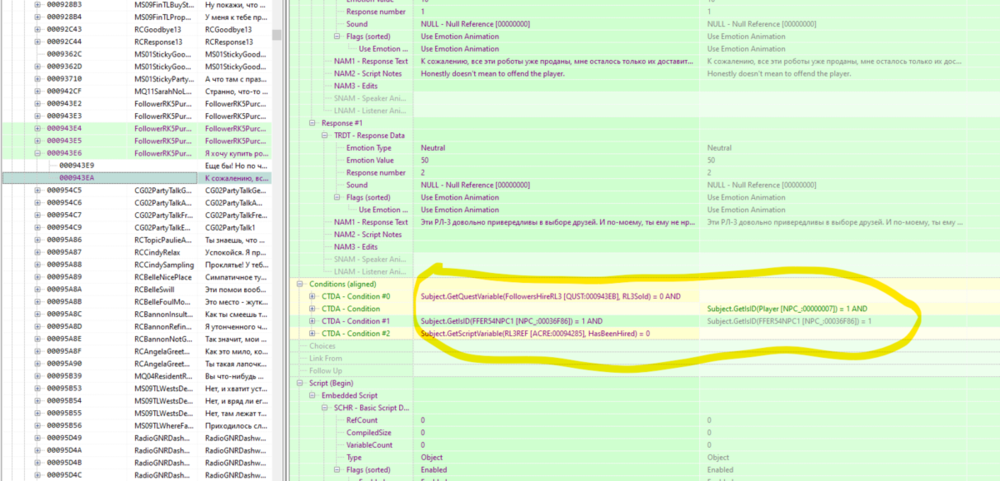
Task: Click the 'Я хочу купить ро...' text cell
Action: [x=237, y=153]
